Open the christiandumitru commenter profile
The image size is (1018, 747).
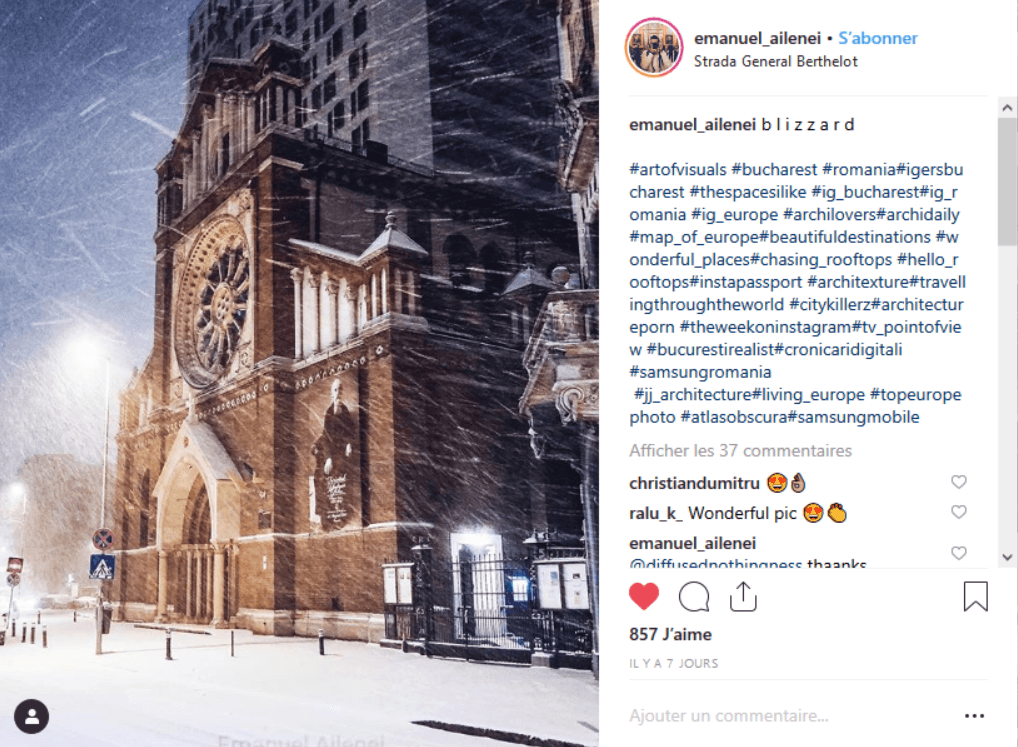click(694, 483)
